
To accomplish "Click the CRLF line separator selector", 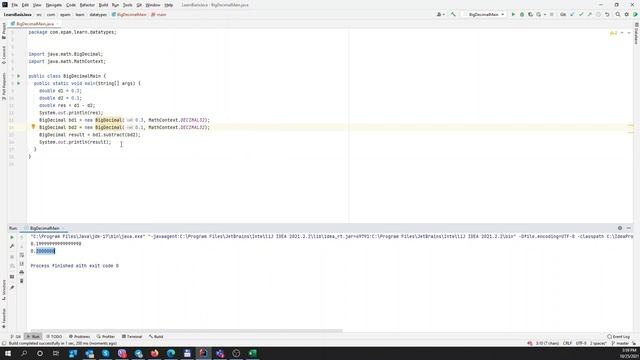I will 567,343.
